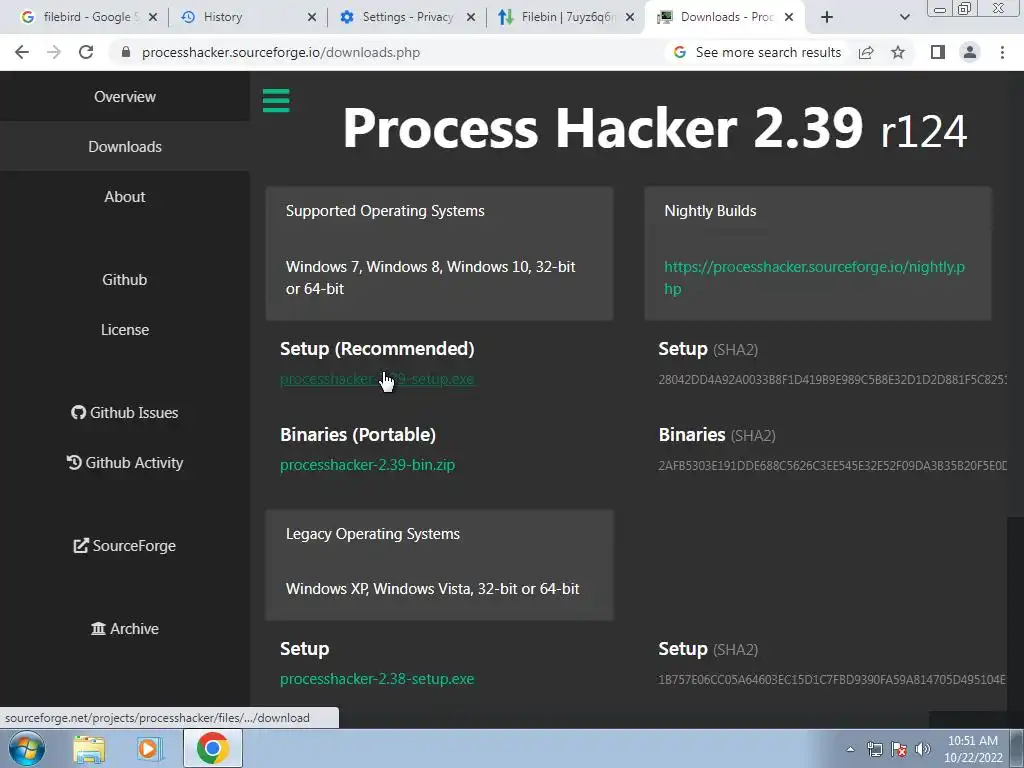Download processhacker-2.39-bin.zip portable binaries
Viewport: 1024px width, 768px height.
click(368, 465)
